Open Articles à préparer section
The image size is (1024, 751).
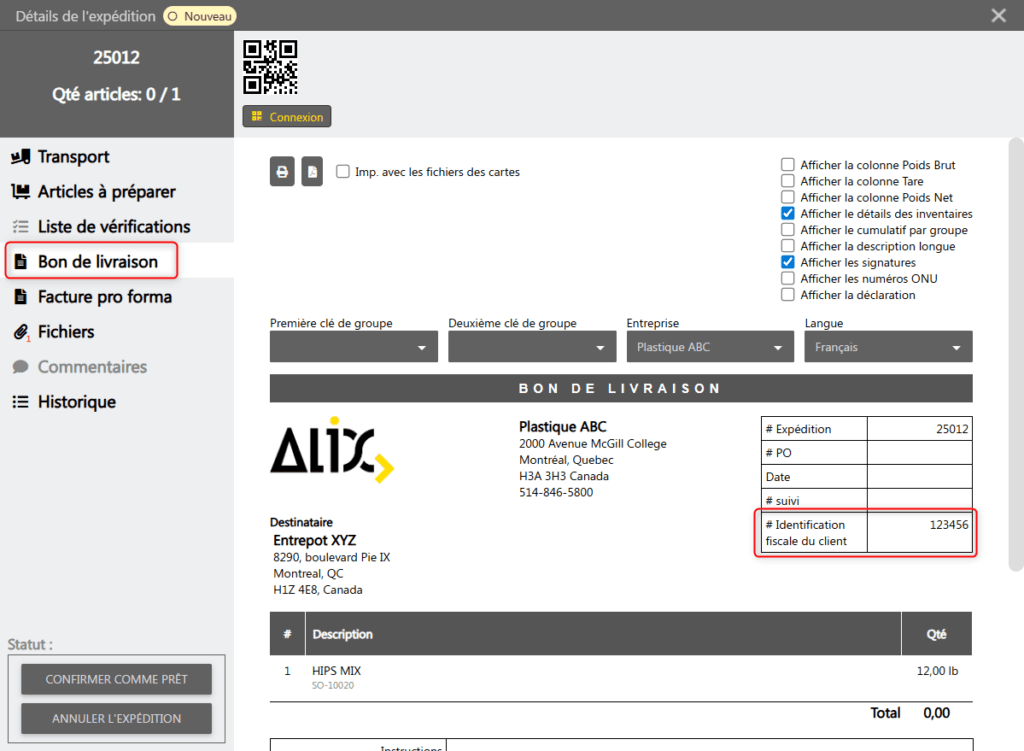106,192
